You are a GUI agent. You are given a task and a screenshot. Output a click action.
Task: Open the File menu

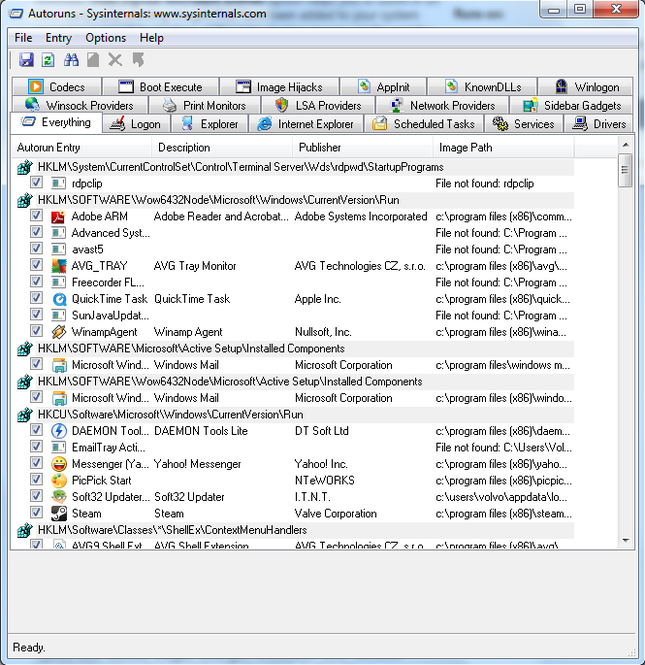[x=23, y=38]
